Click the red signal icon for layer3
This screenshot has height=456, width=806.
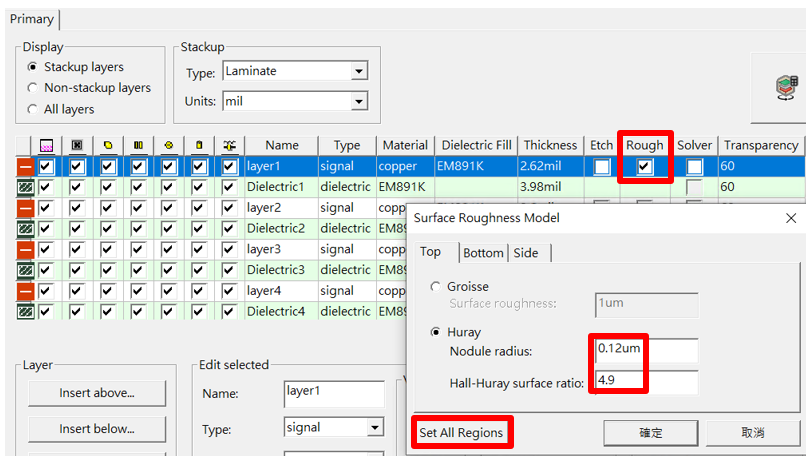(25, 250)
